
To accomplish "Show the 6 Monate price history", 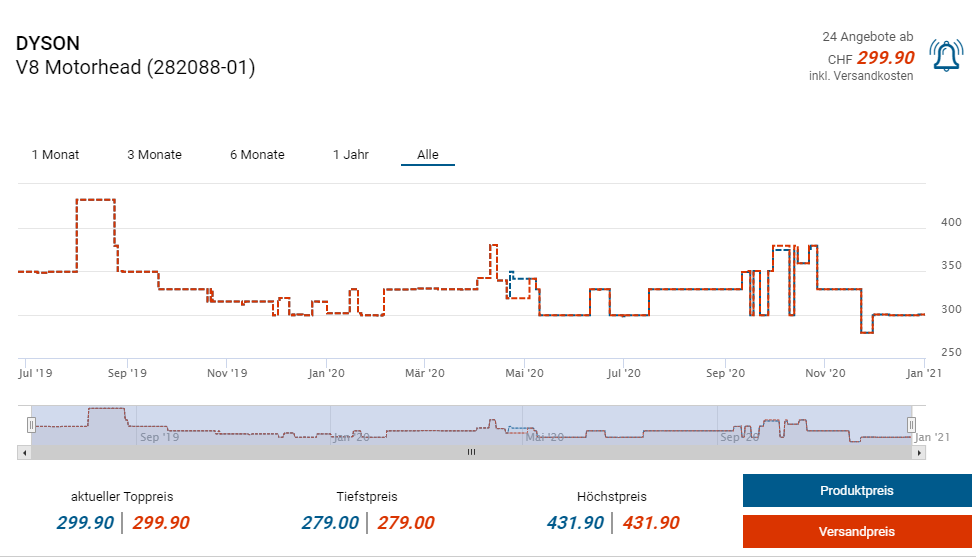I will coord(257,155).
